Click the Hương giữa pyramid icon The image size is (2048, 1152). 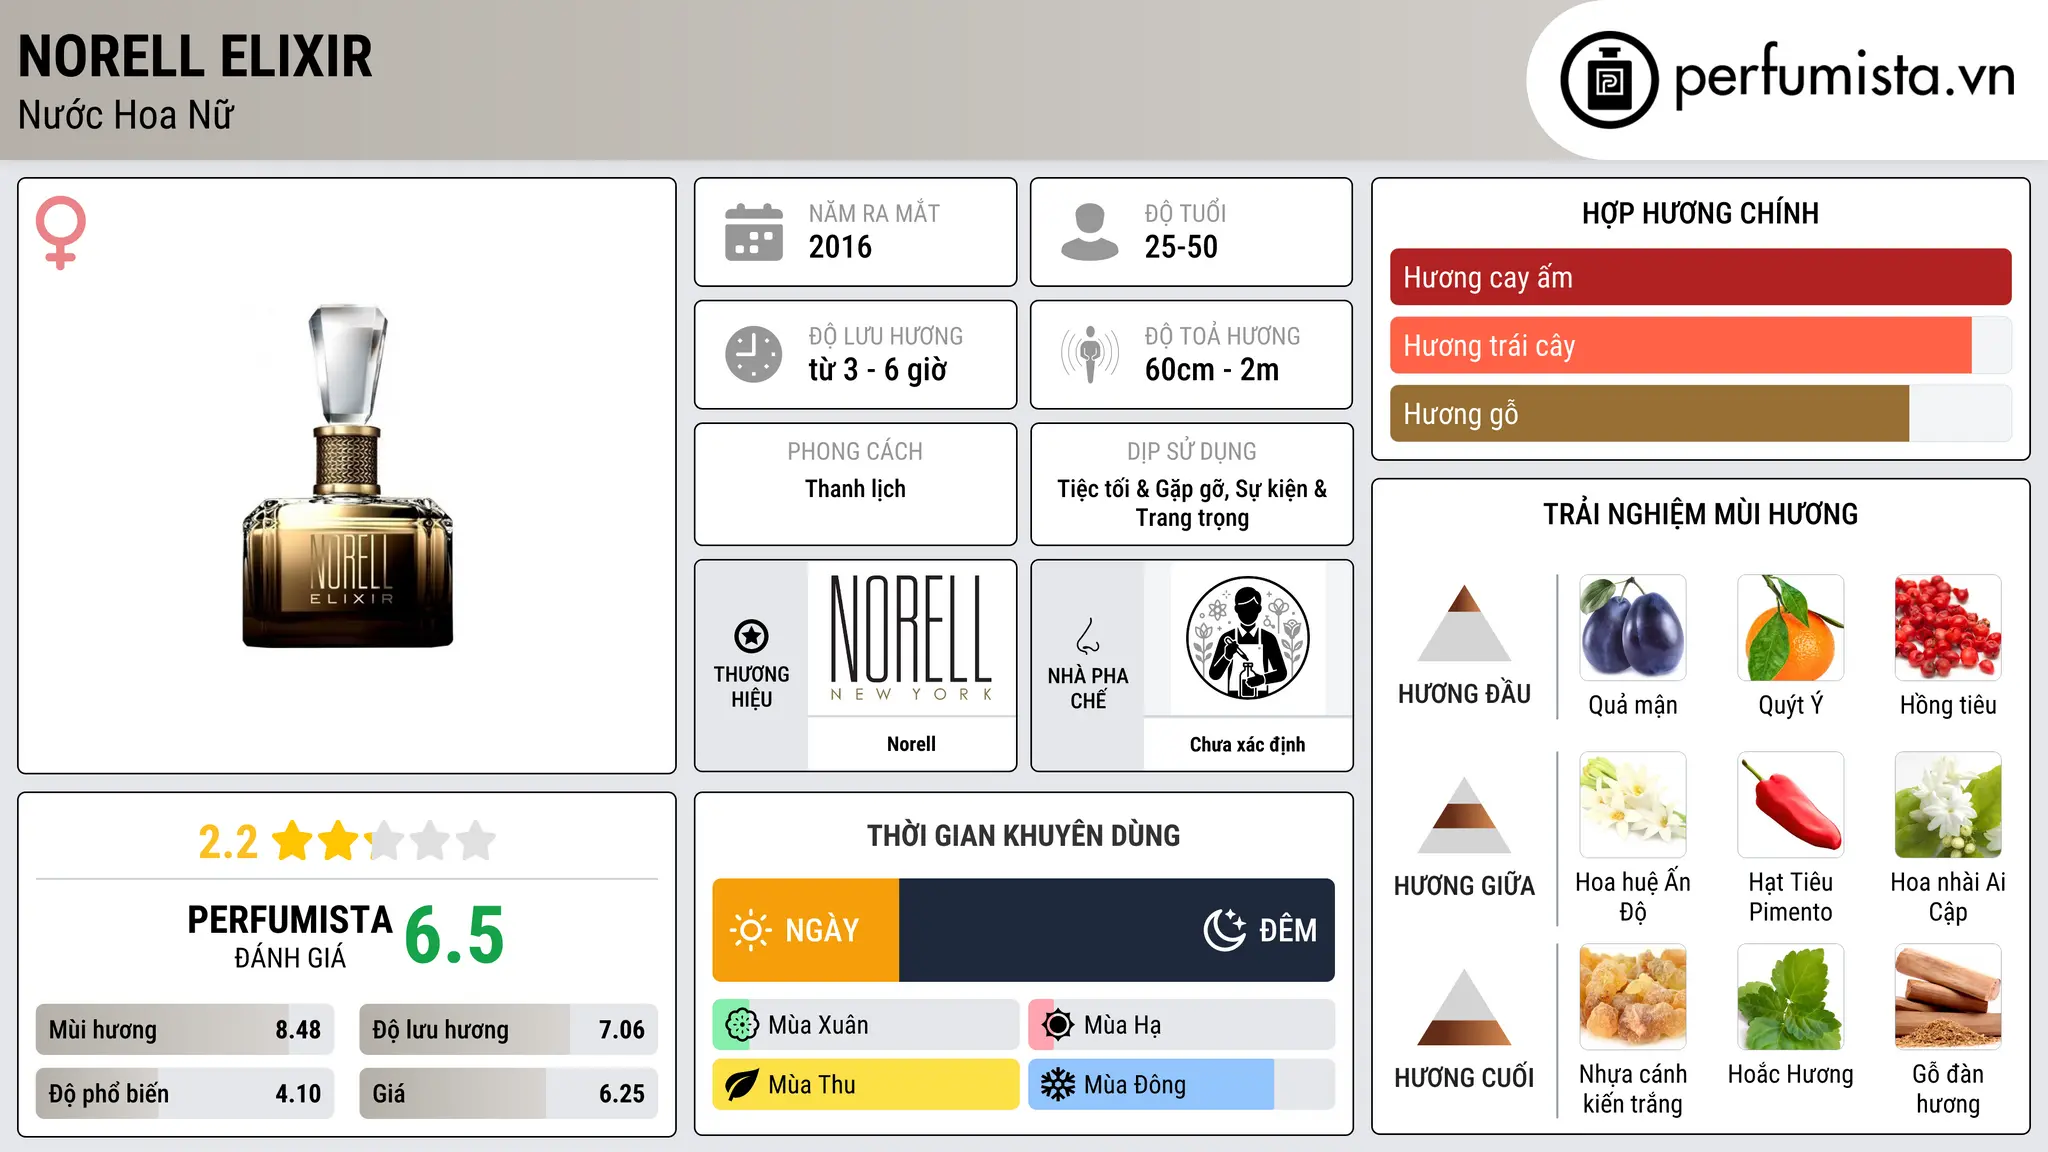click(x=1465, y=815)
